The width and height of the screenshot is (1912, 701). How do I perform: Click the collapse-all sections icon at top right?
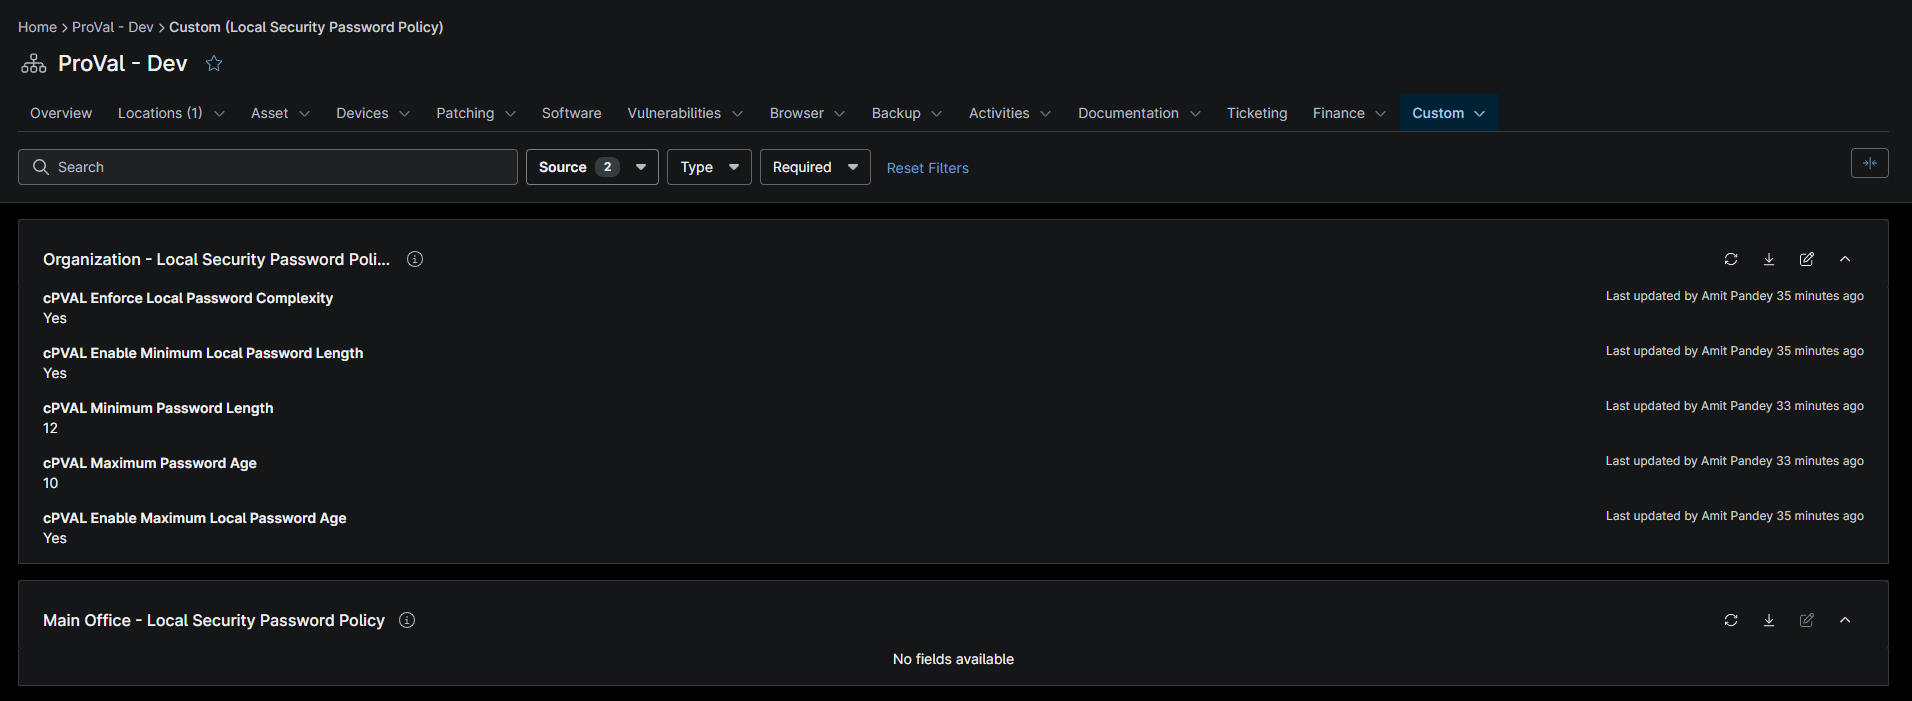click(x=1870, y=163)
